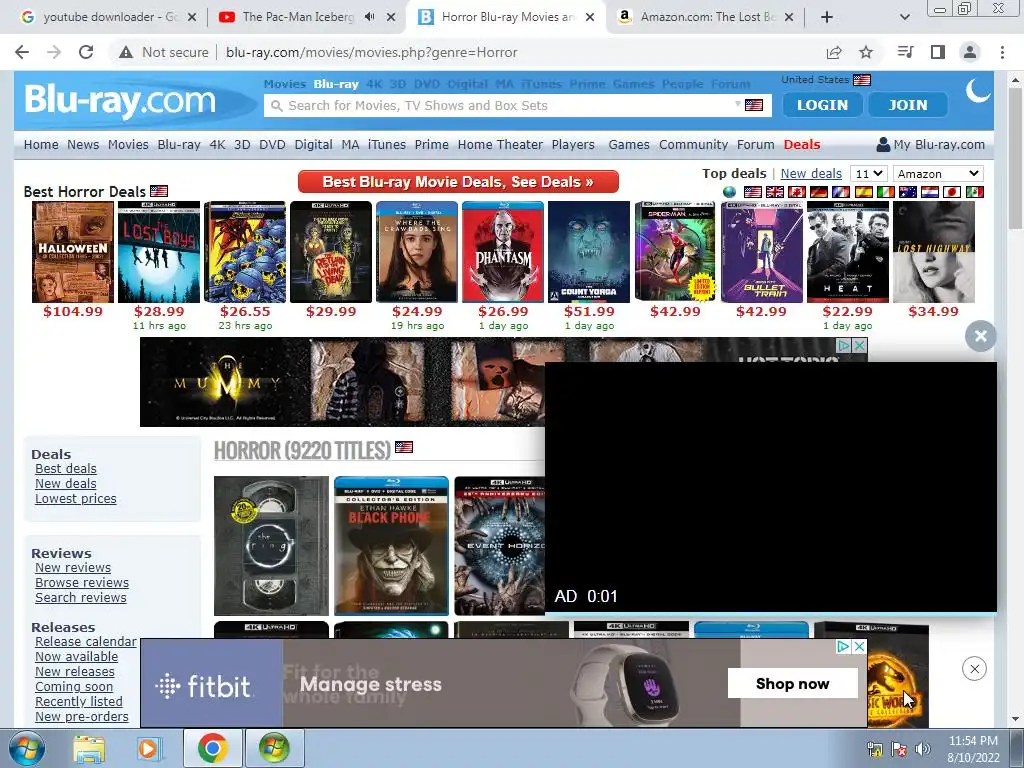The width and height of the screenshot is (1024, 768).
Task: Open the red Deals menu item
Action: pos(802,144)
